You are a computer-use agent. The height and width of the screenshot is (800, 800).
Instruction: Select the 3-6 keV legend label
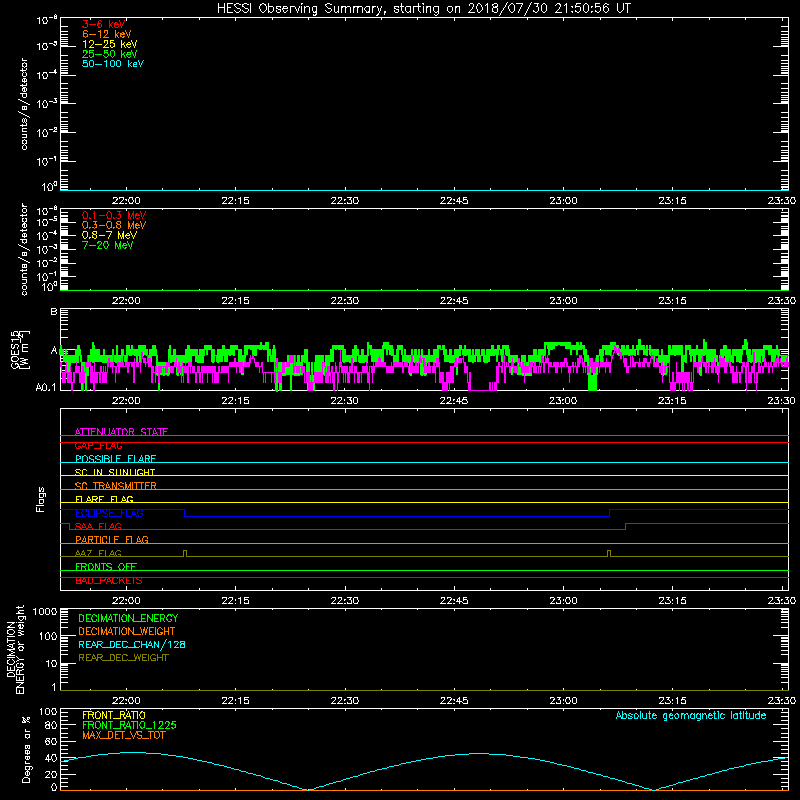pos(104,24)
